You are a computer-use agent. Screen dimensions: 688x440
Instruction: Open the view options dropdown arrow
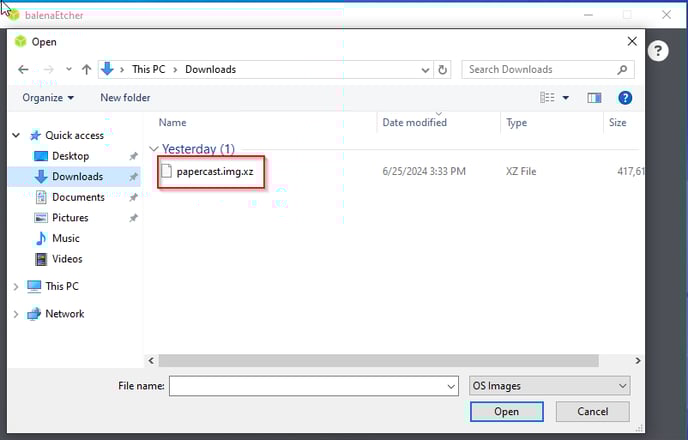[566, 97]
